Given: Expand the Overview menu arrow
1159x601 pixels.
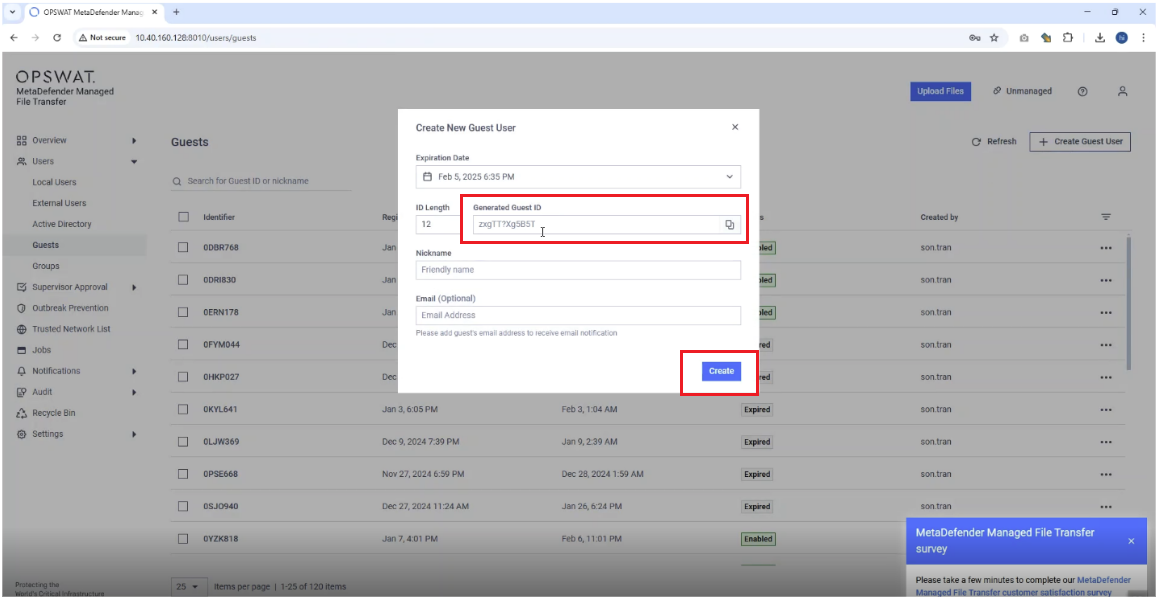Looking at the screenshot, I should tap(134, 140).
